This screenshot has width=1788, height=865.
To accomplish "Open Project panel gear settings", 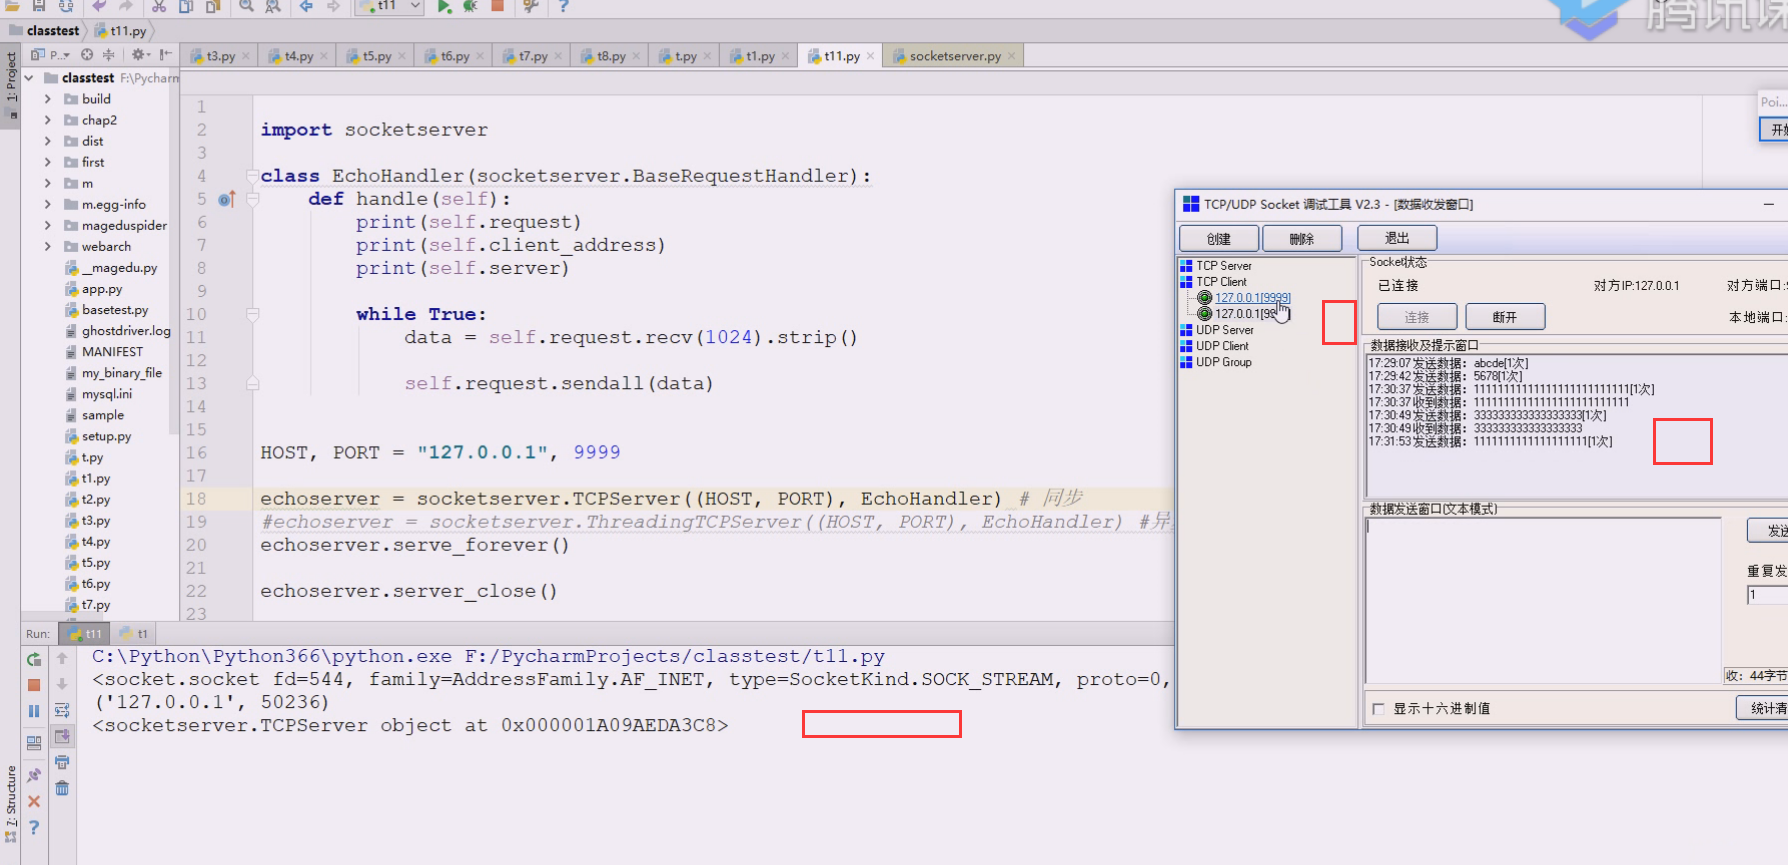I will (x=140, y=55).
